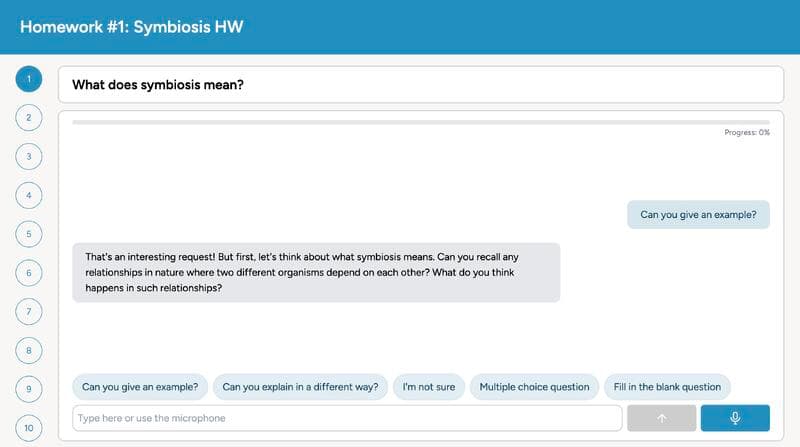This screenshot has height=447, width=800.
Task: Go to question 1 circle
Action: click(x=29, y=79)
